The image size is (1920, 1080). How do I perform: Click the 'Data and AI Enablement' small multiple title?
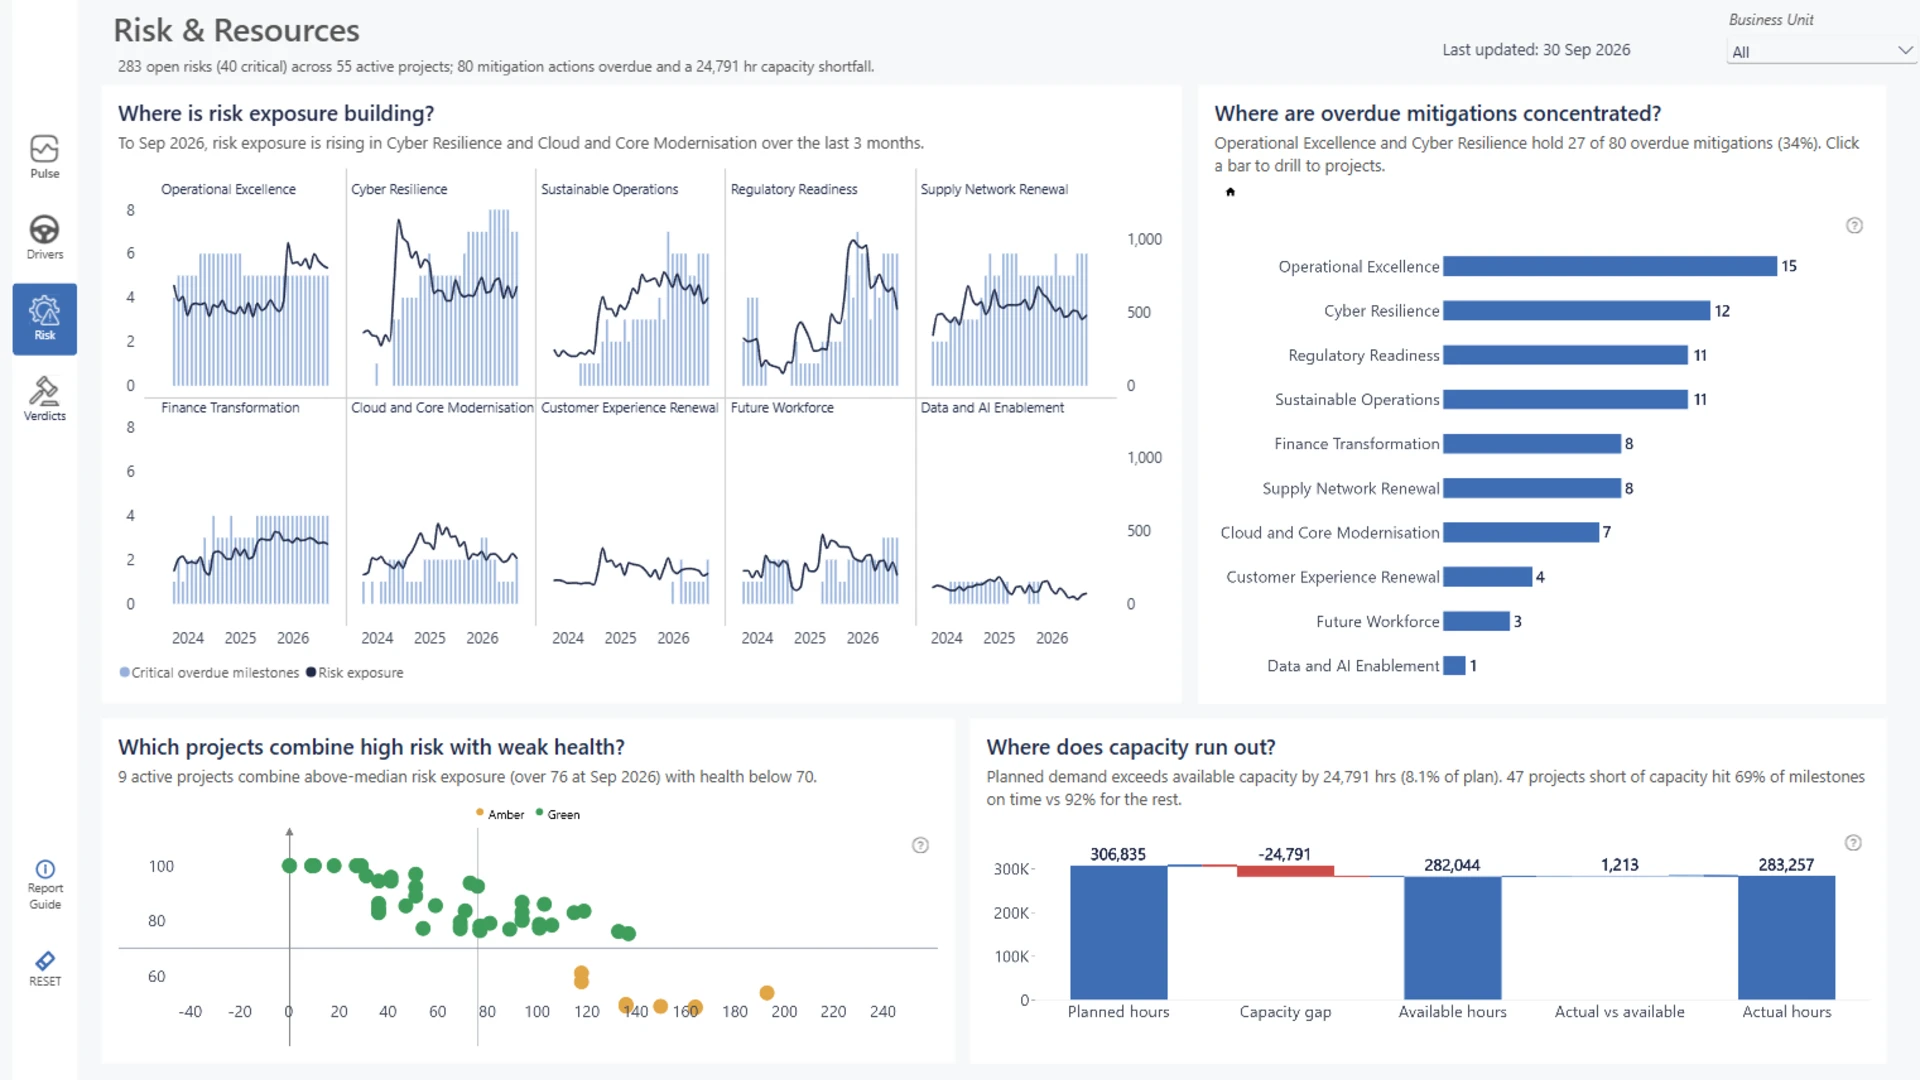(x=992, y=408)
